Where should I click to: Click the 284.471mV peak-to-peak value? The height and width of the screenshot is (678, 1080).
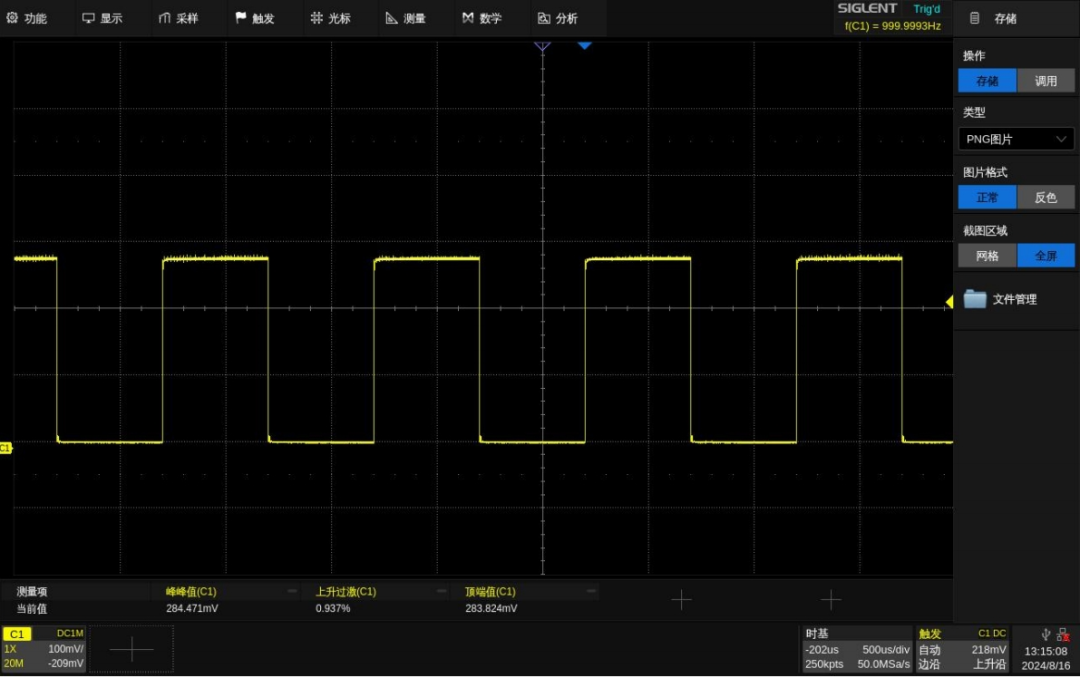[x=192, y=608]
